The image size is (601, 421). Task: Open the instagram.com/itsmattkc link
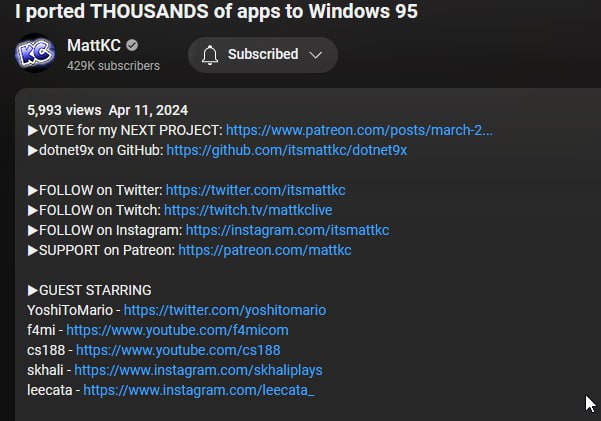click(x=287, y=230)
